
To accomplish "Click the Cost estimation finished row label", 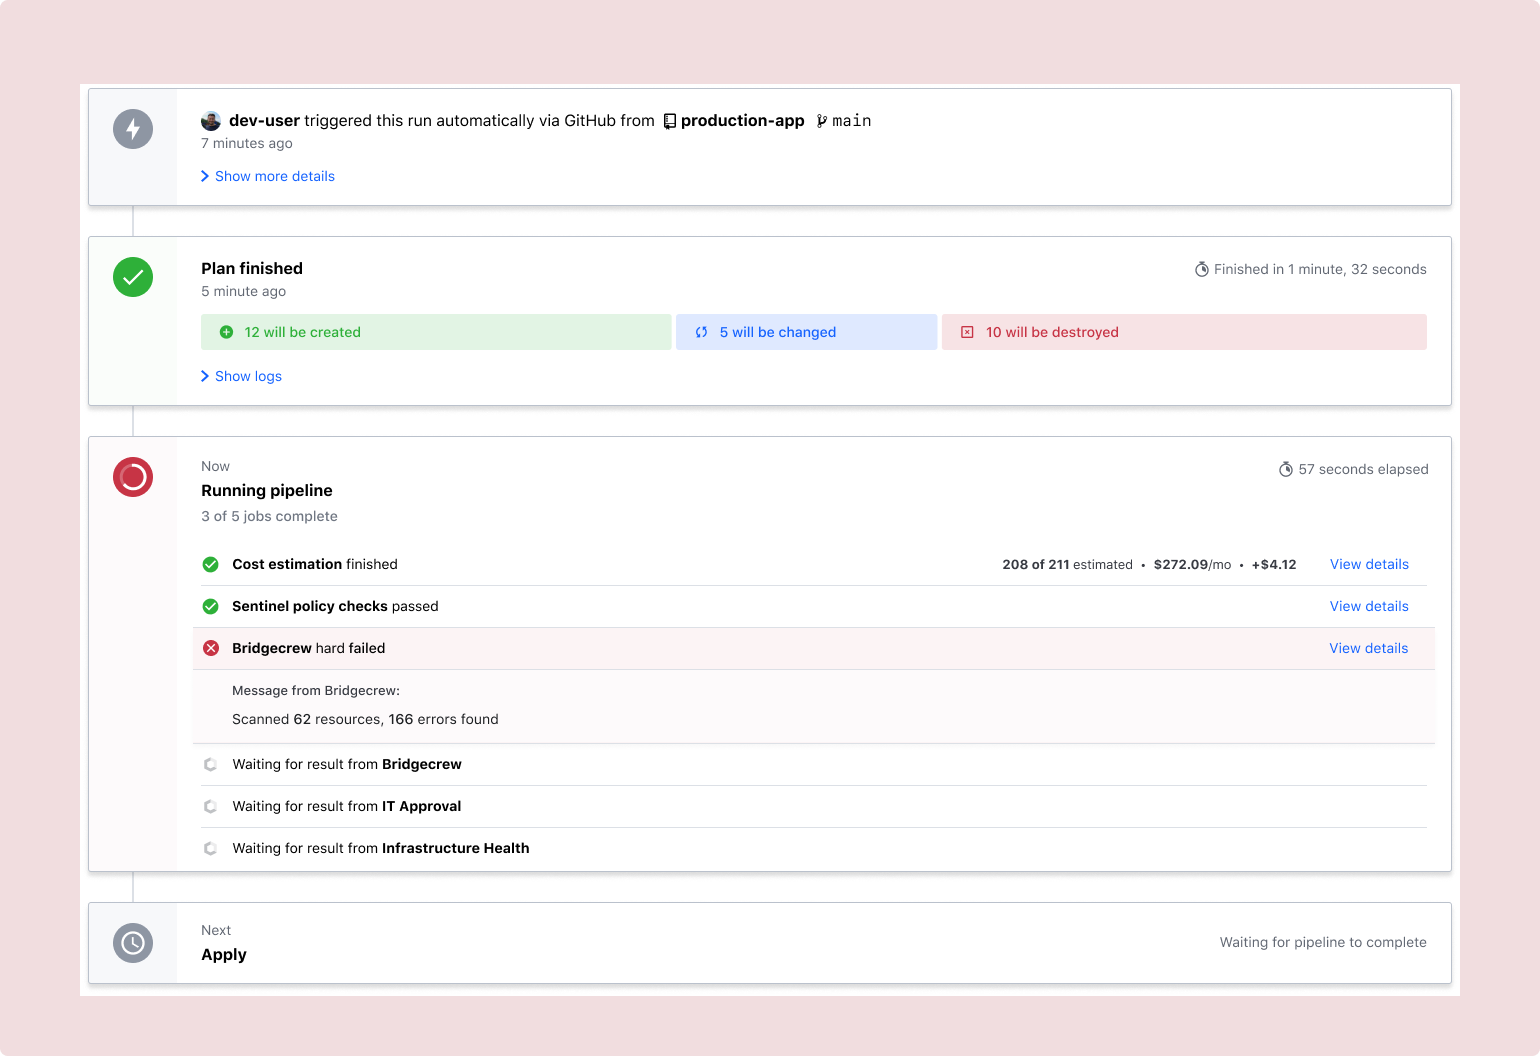I will (x=315, y=564).
